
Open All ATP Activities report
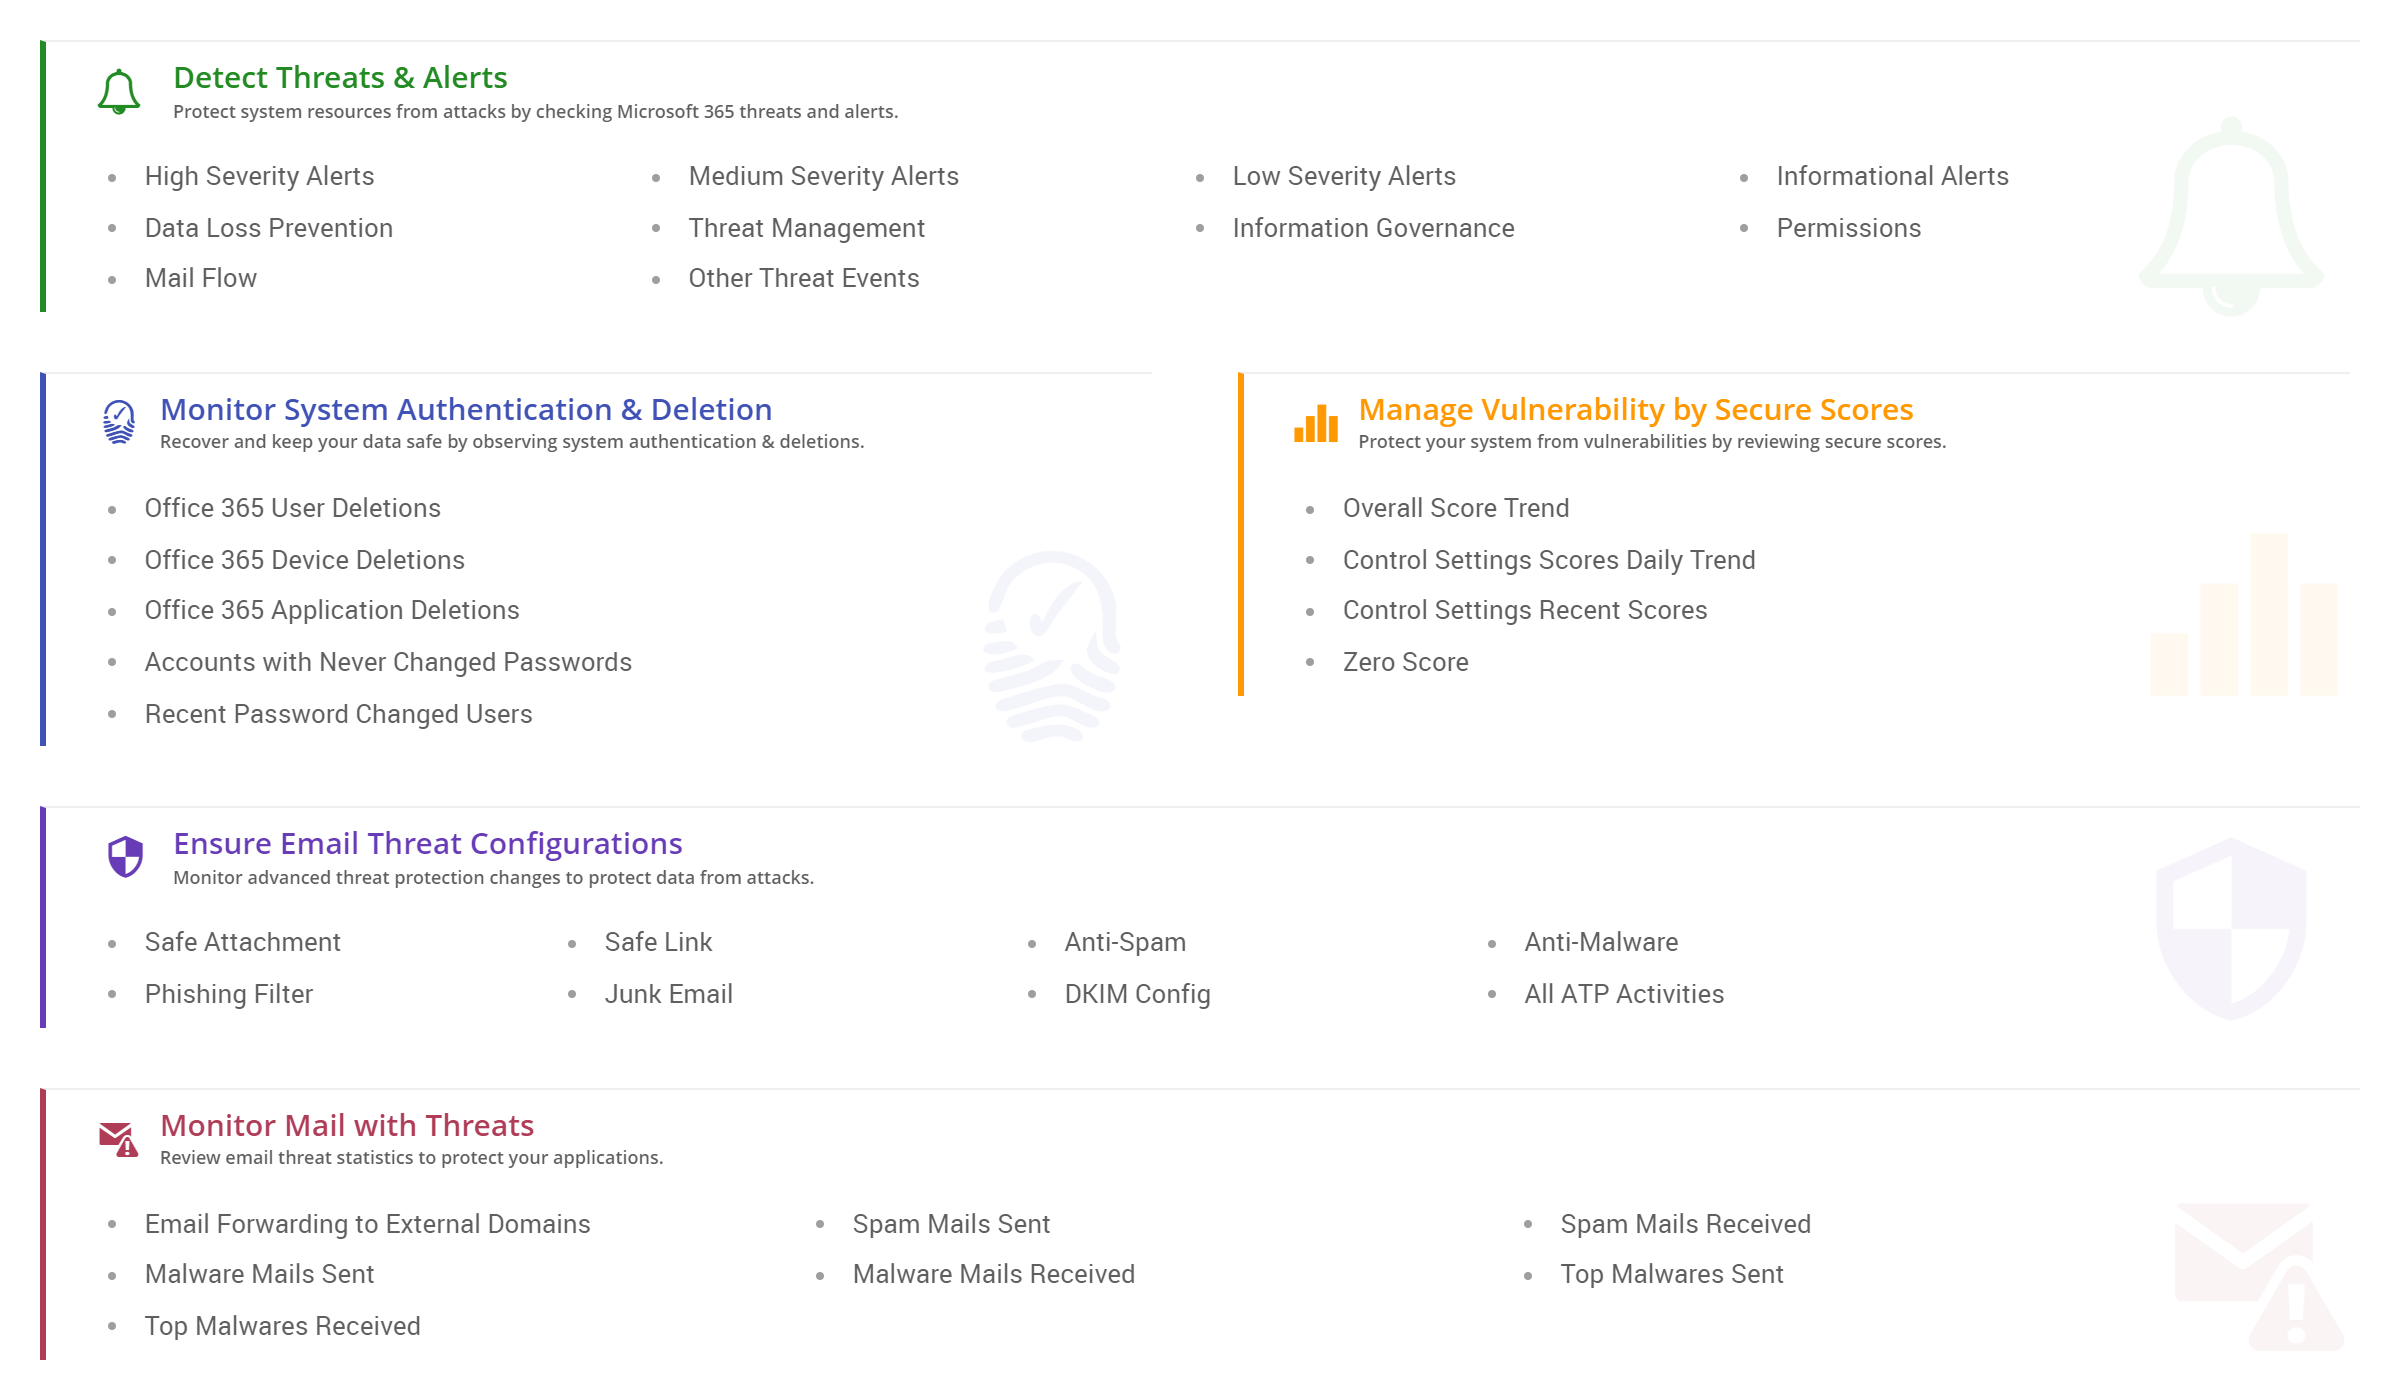(x=1623, y=994)
